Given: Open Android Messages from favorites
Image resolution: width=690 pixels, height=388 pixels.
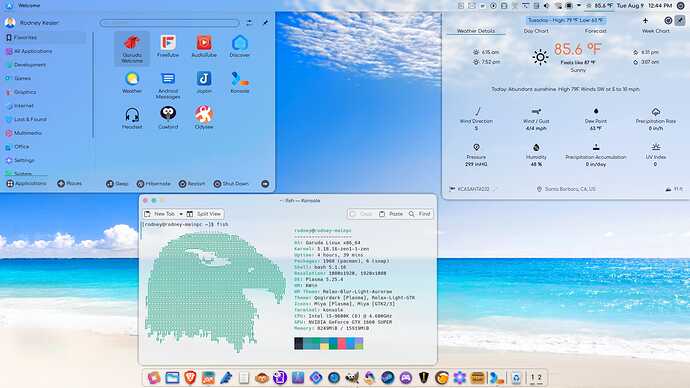Looking at the screenshot, I should [x=168, y=85].
